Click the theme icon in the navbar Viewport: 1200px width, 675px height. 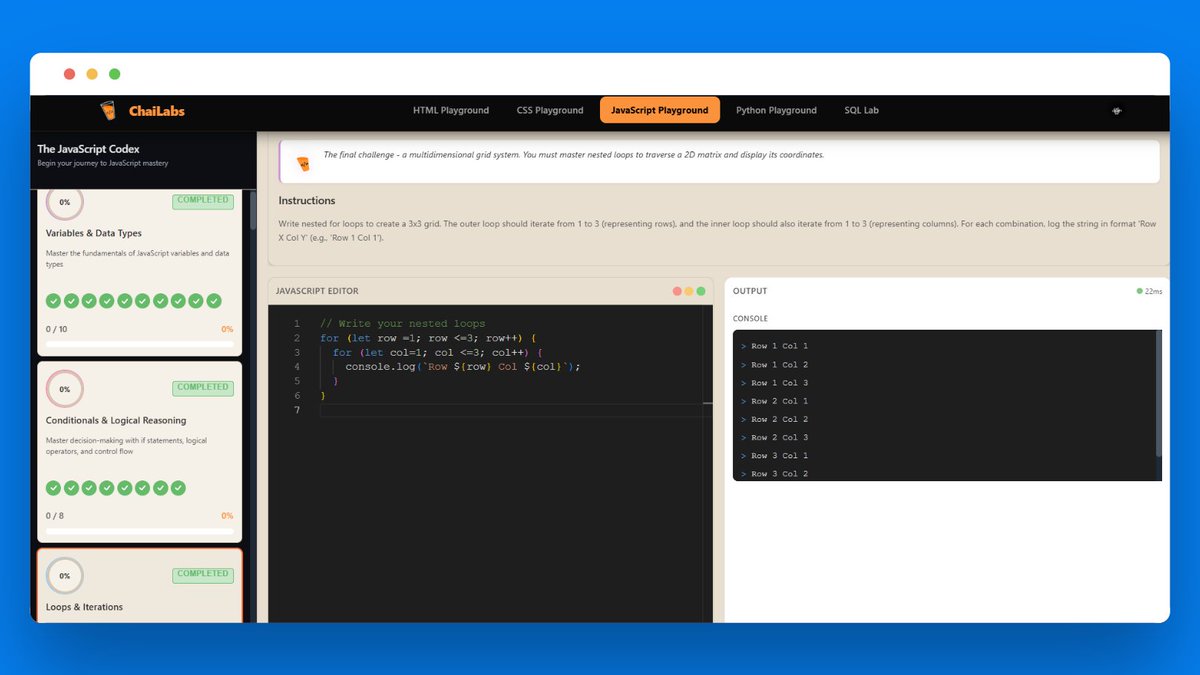(1117, 111)
